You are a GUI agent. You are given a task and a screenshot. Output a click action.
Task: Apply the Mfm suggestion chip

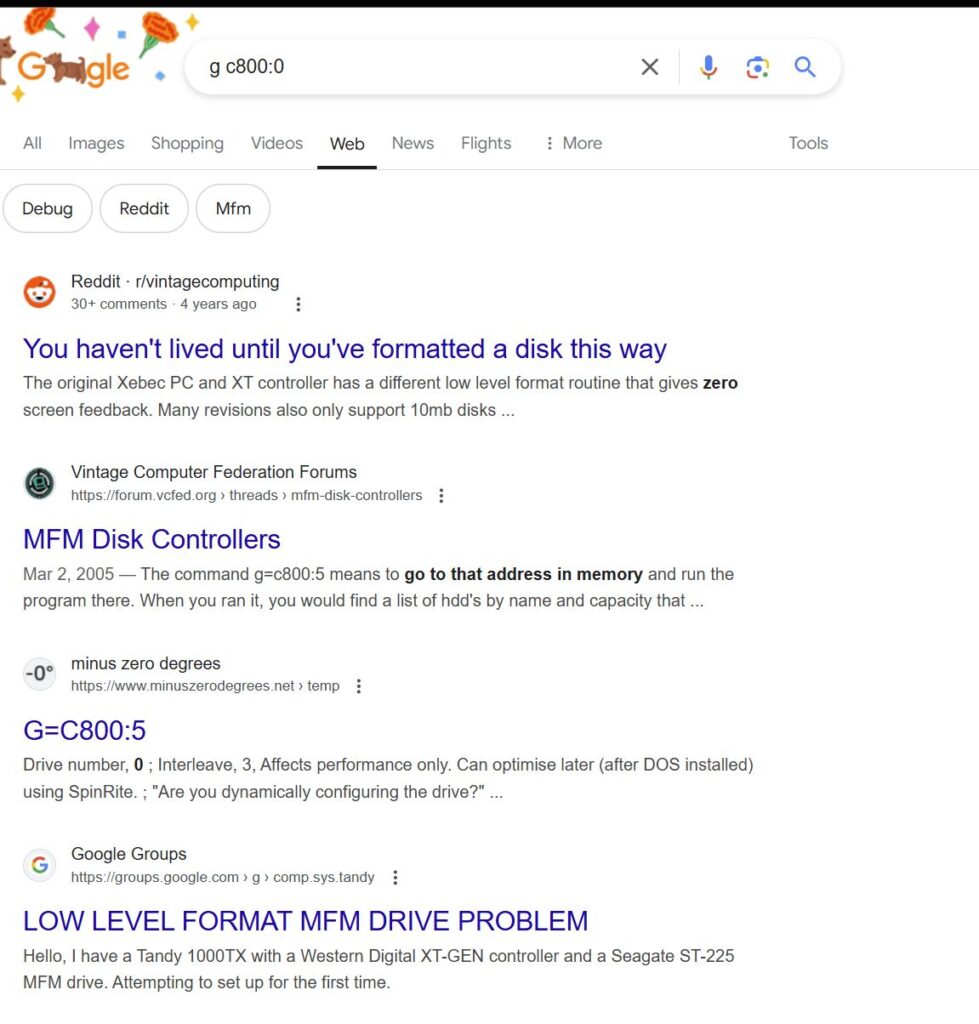pyautogui.click(x=233, y=208)
